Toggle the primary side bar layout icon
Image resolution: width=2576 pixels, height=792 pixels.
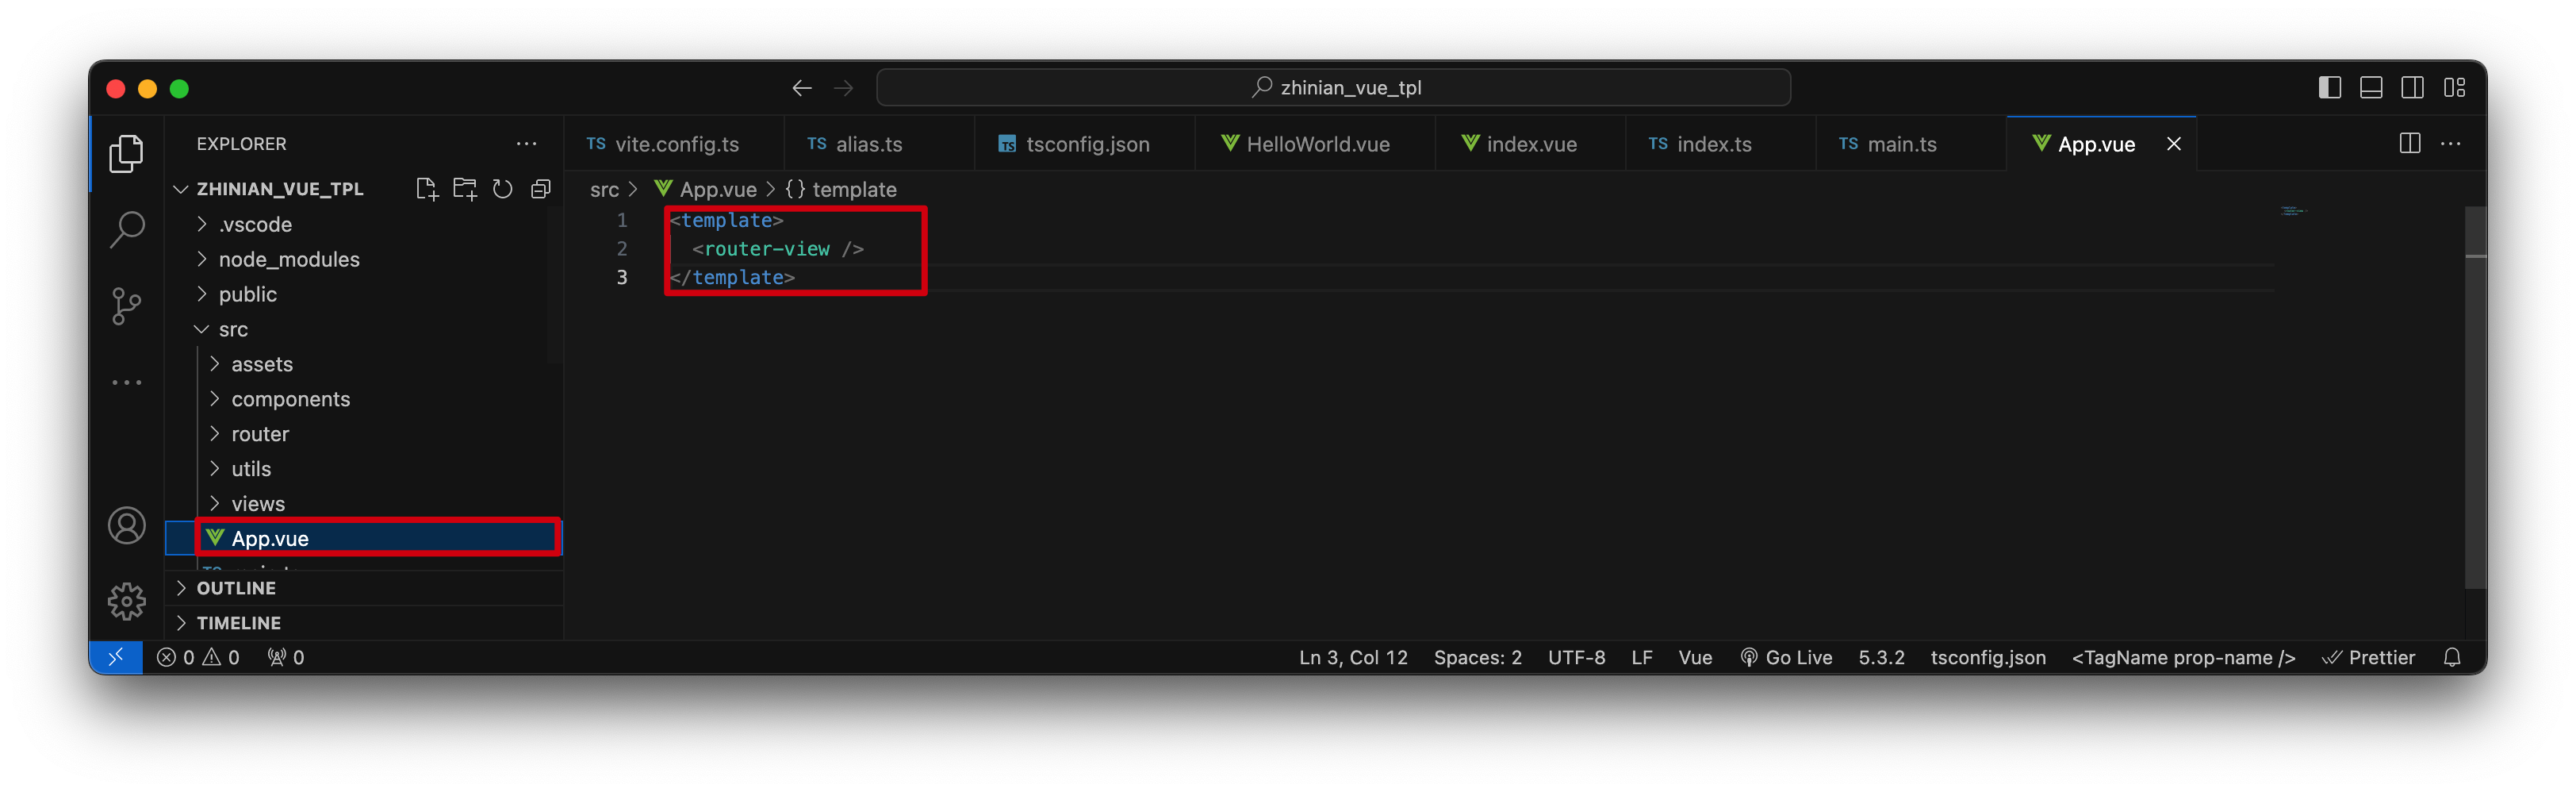[2329, 88]
